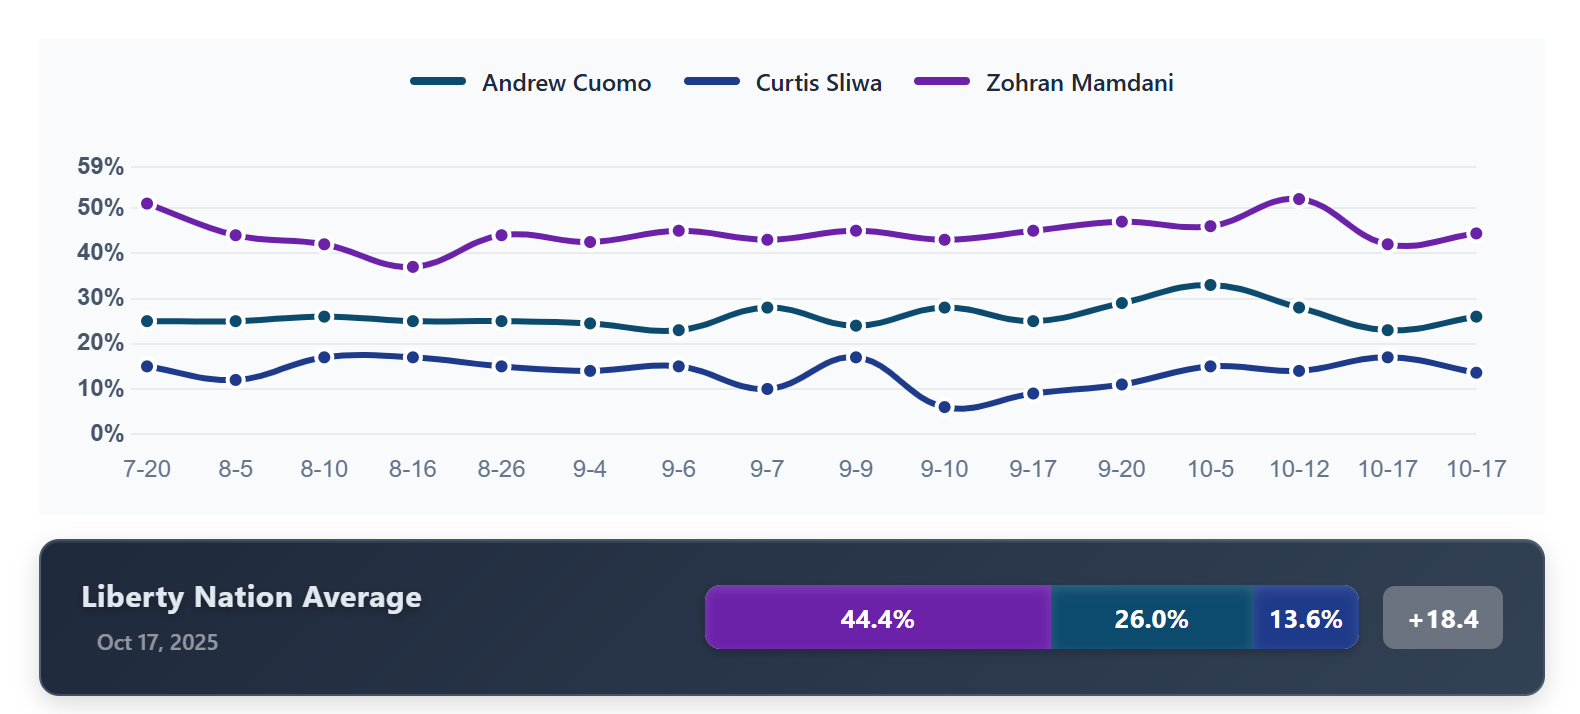Toggle the Andrew Cuomo legend label
This screenshot has width=1580, height=714.
(x=566, y=83)
